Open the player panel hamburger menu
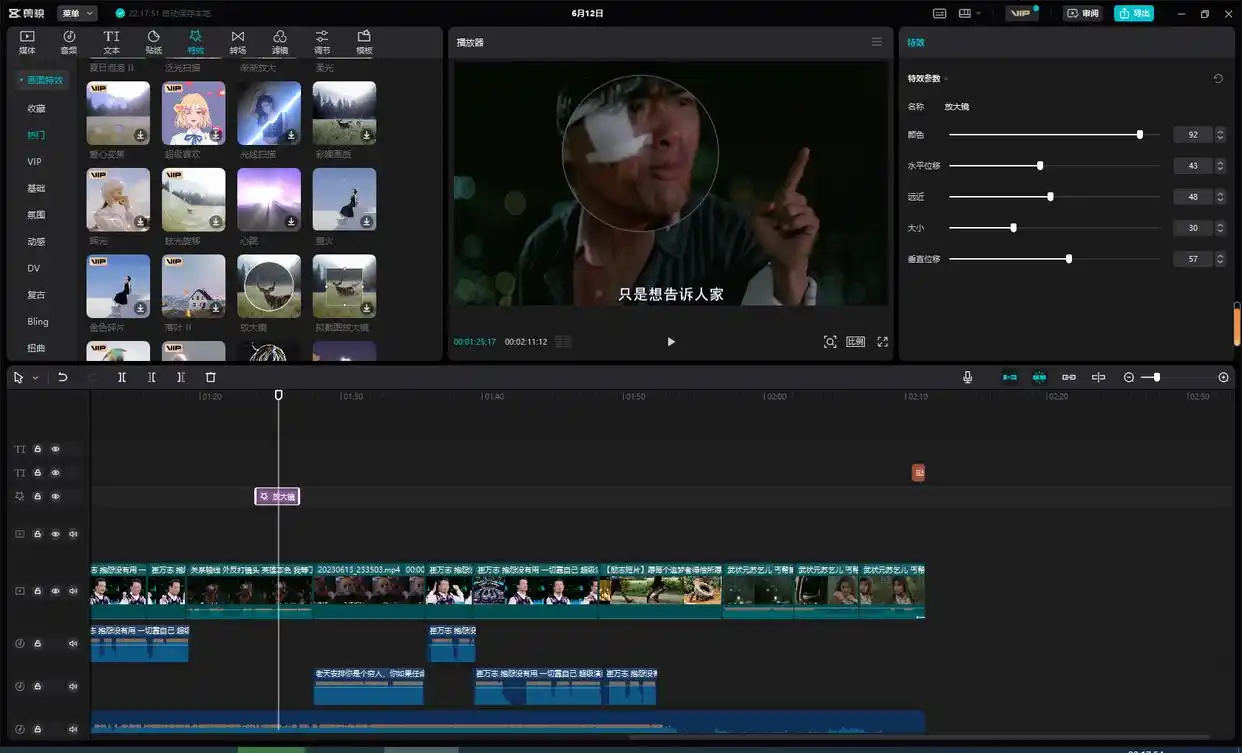Viewport: 1242px width, 753px height. (877, 42)
